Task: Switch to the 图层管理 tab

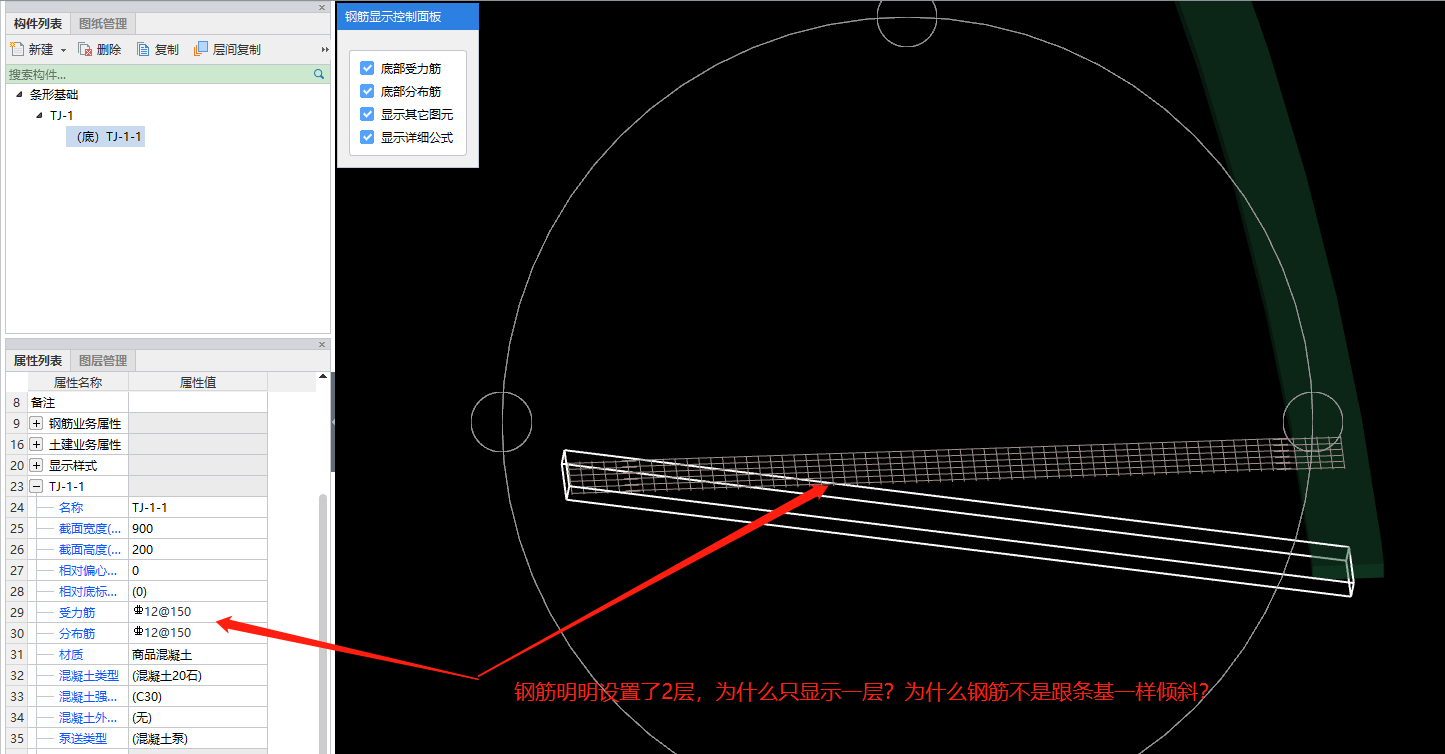Action: pos(102,360)
